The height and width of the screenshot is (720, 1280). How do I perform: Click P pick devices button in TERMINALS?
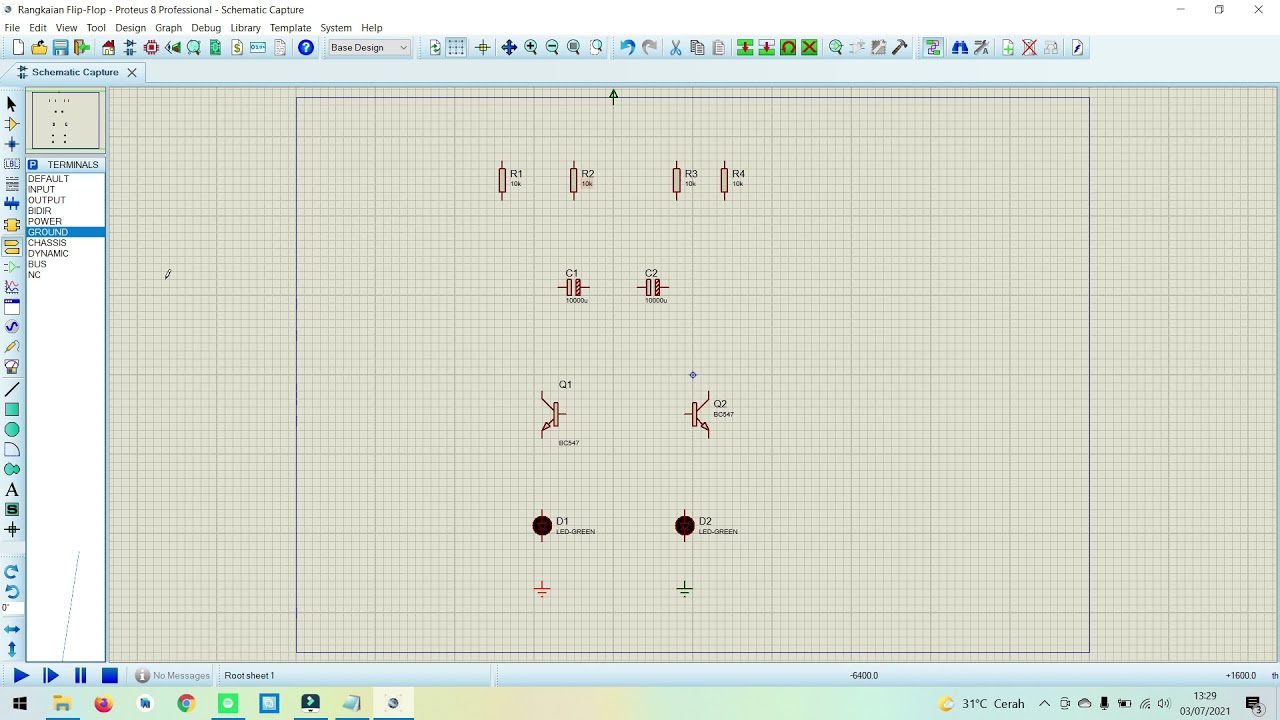coord(33,164)
